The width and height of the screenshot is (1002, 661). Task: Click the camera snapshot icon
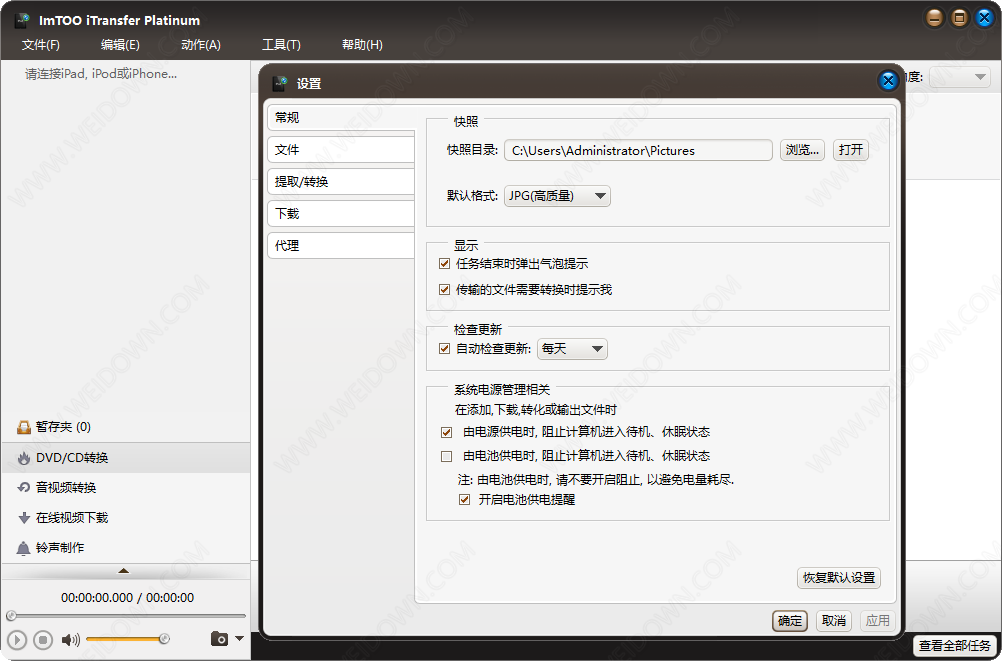(219, 639)
